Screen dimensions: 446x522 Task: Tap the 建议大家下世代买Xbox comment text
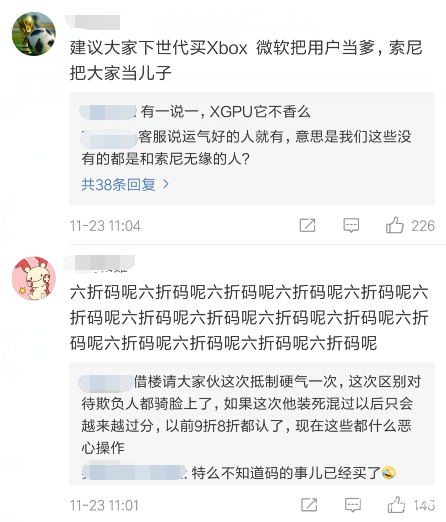(x=246, y=60)
